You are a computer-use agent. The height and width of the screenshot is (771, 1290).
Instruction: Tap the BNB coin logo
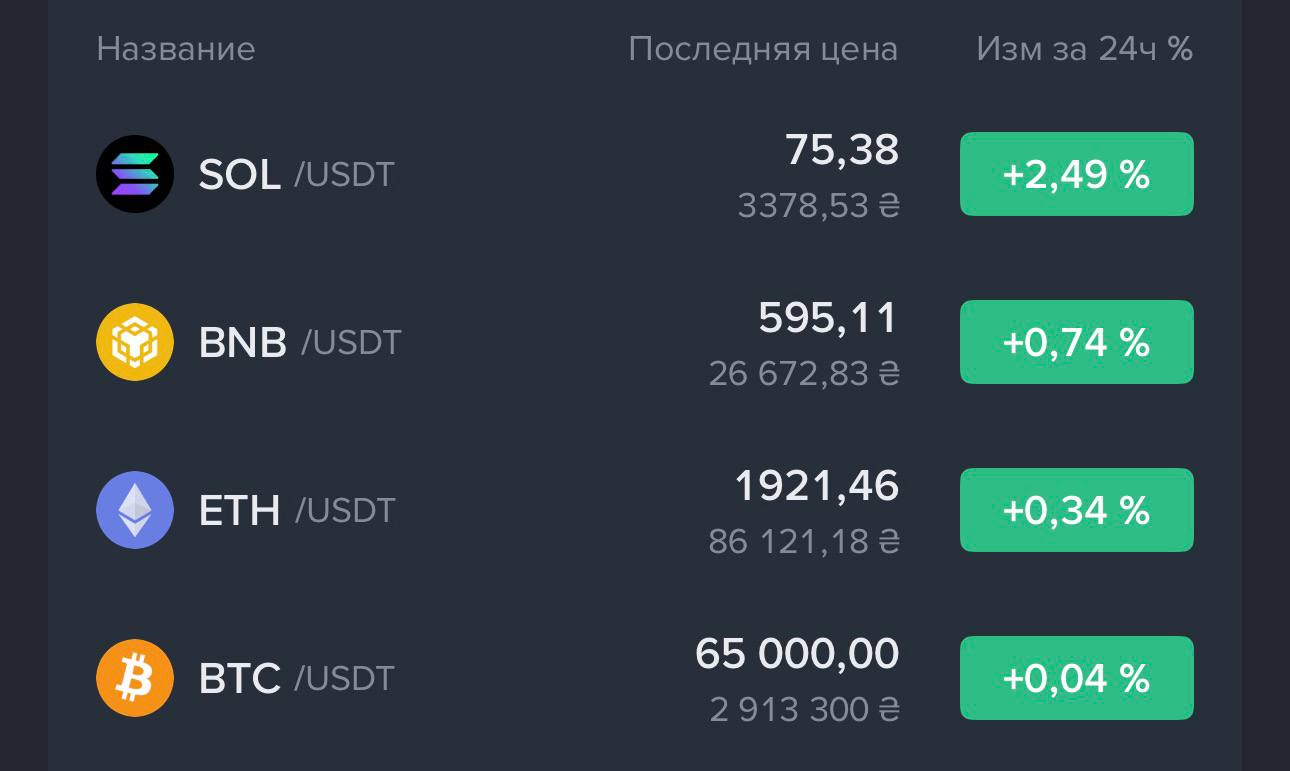(x=135, y=342)
